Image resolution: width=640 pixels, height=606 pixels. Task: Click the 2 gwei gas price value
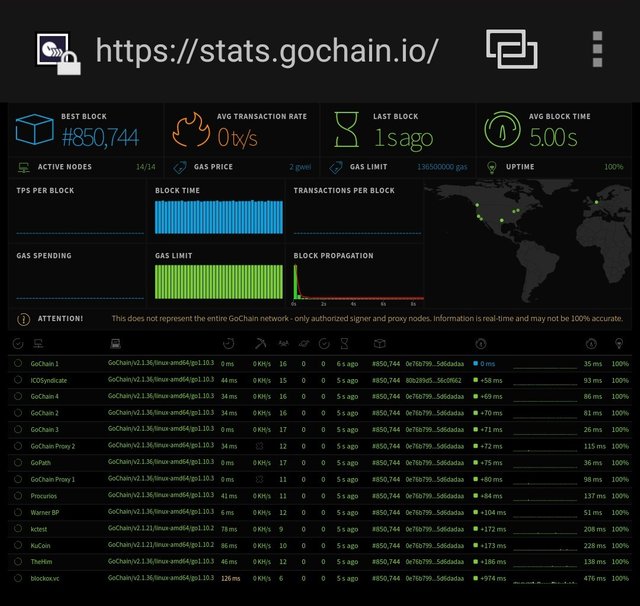[x=300, y=167]
